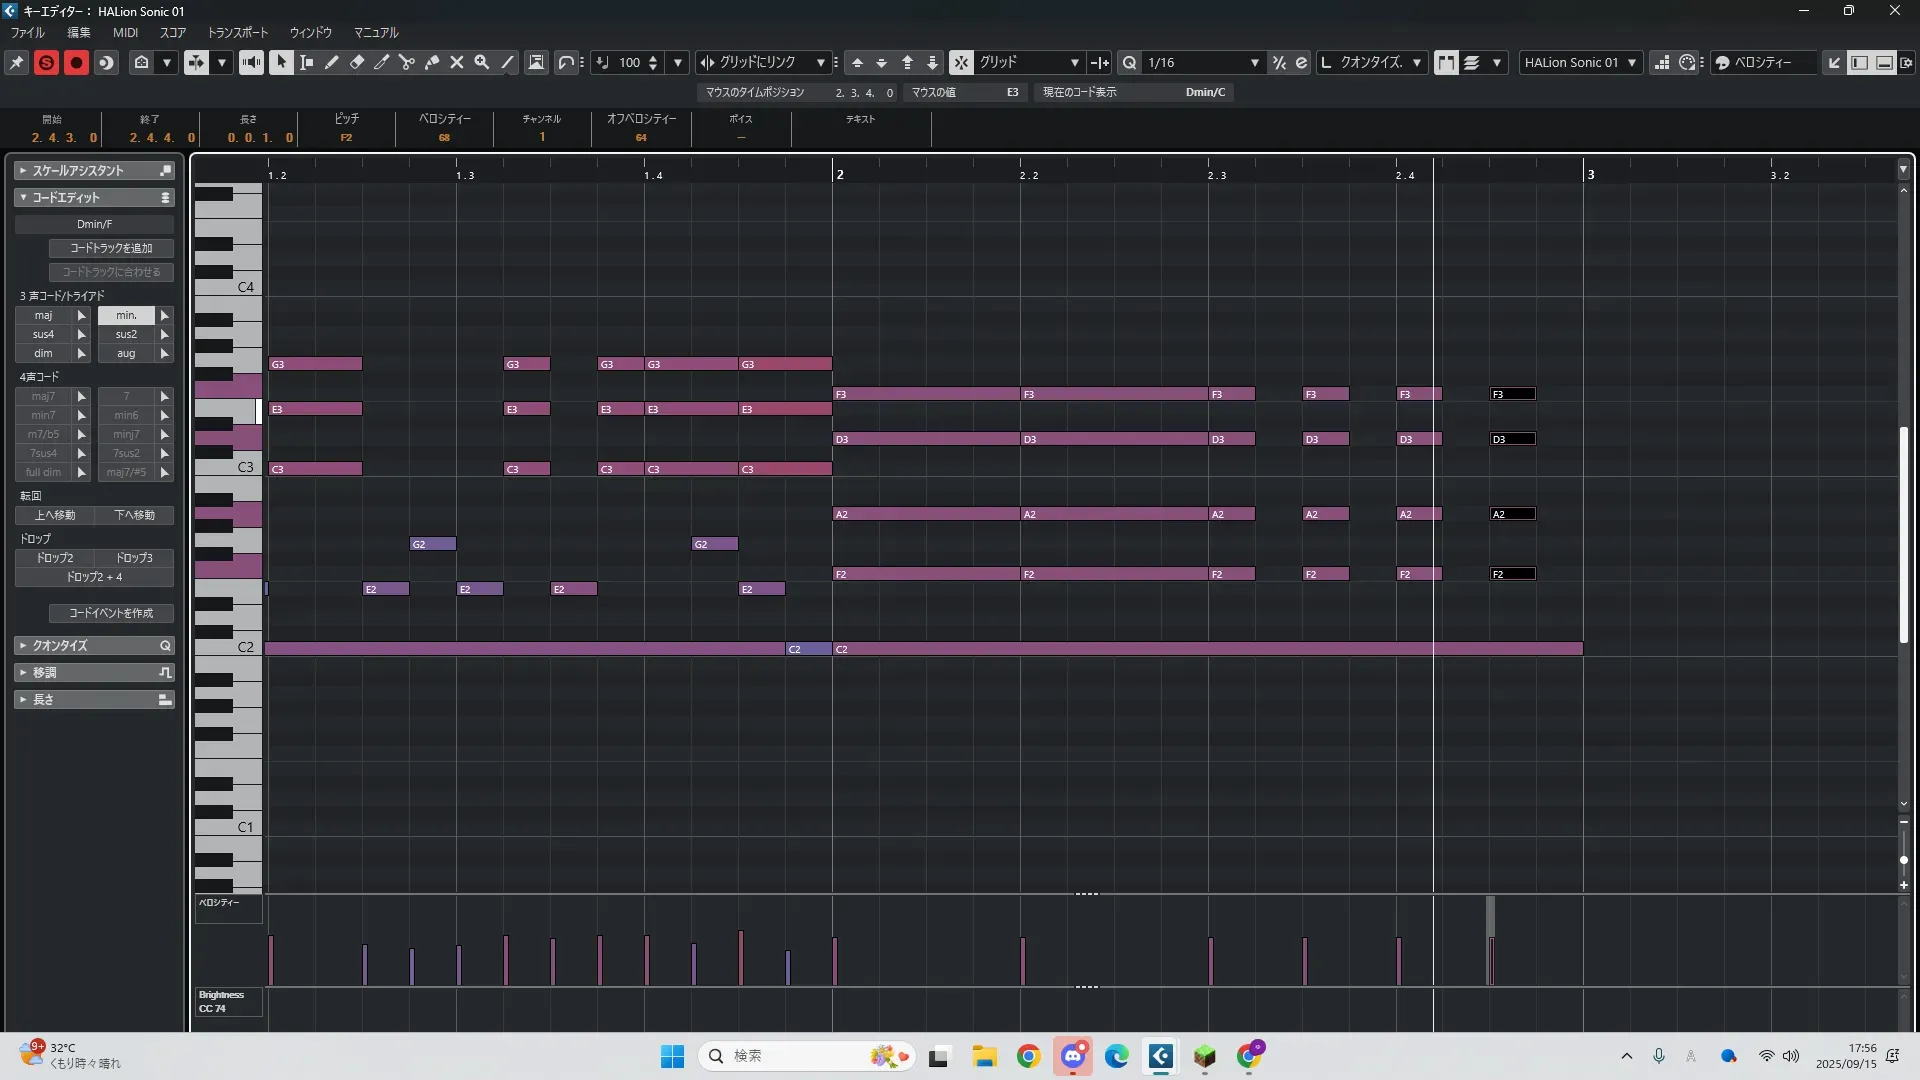Click the ドロップ2 voicing button

tap(55, 558)
